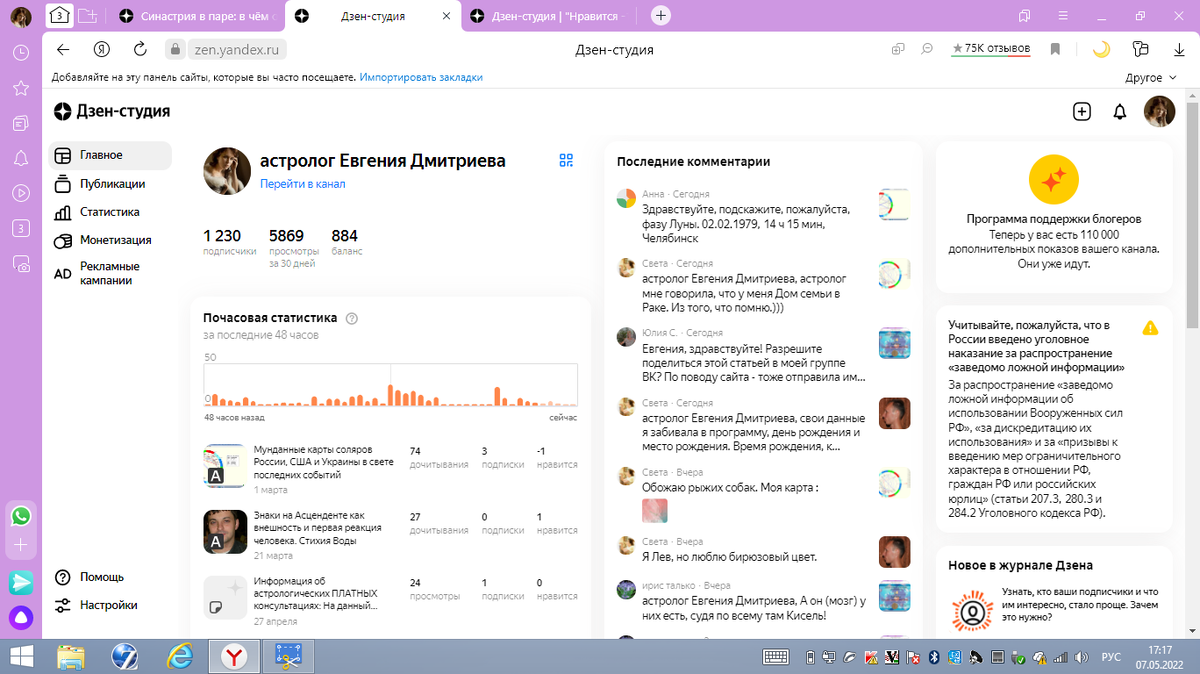Screen dimensions: 1200x674
Task: Click the plus icon next to the bell
Action: (x=1082, y=112)
